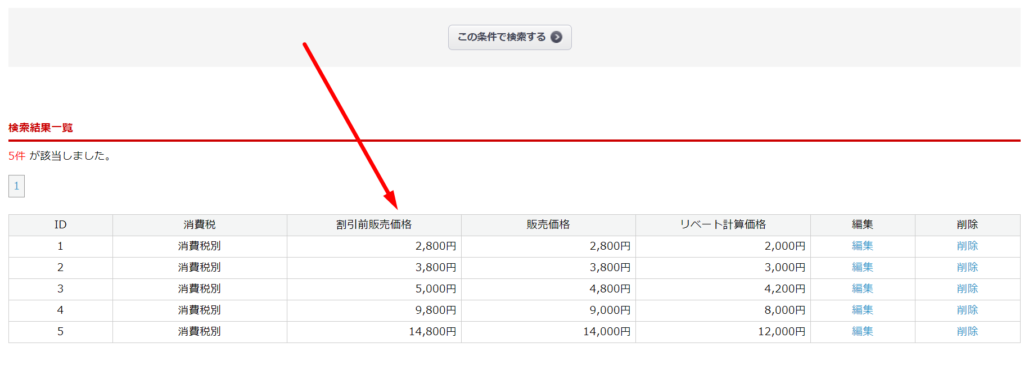Click the 編集 column header
Viewport: 1024px width, 365px height.
tap(863, 225)
